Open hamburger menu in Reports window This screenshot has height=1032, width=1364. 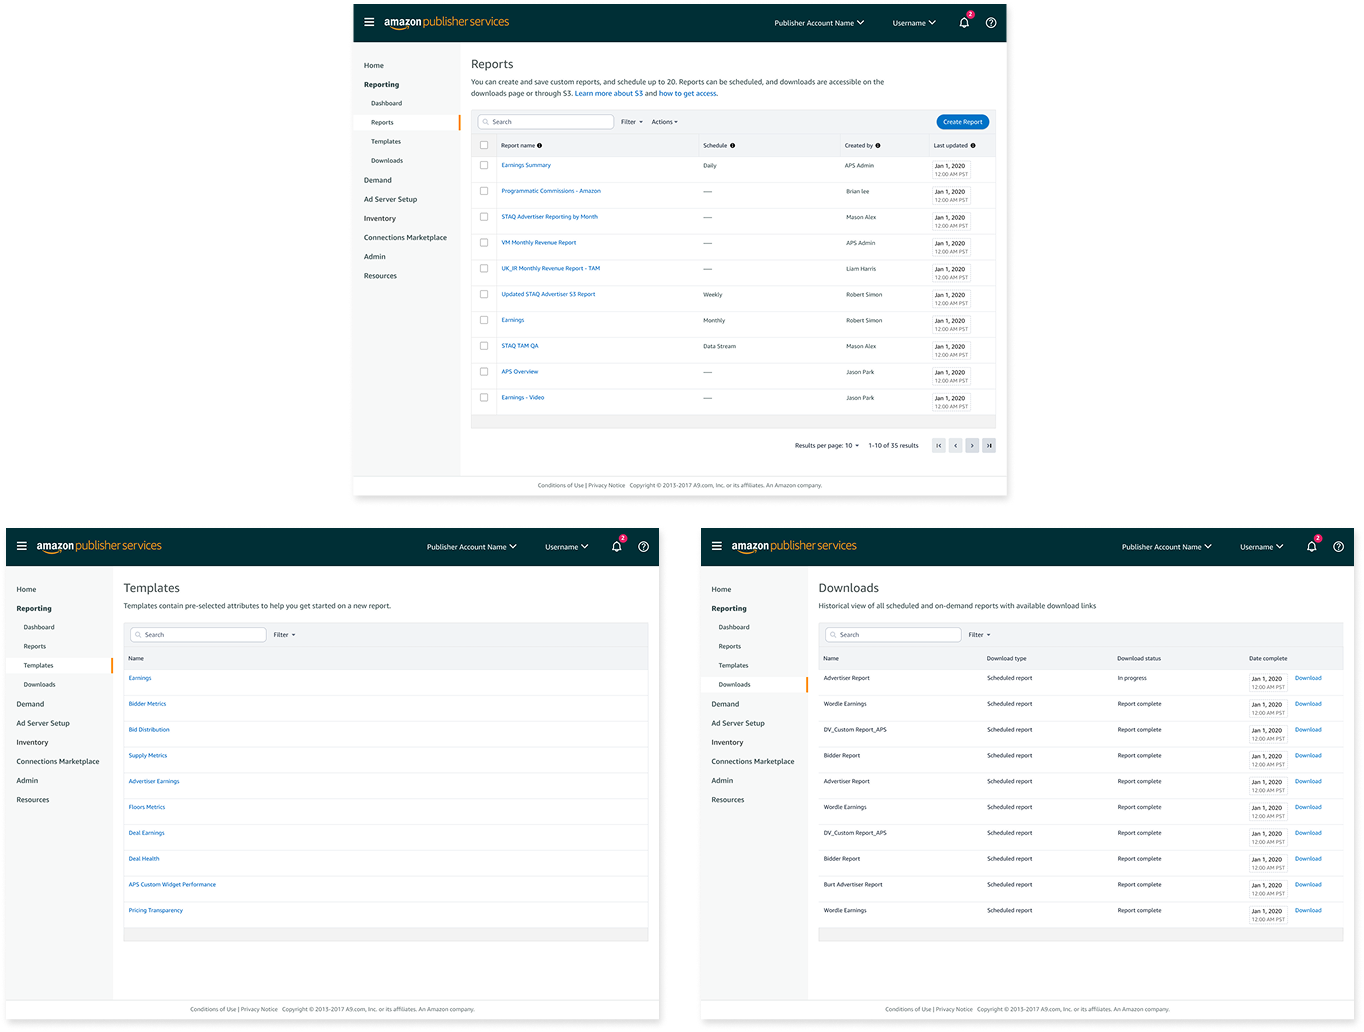point(369,22)
